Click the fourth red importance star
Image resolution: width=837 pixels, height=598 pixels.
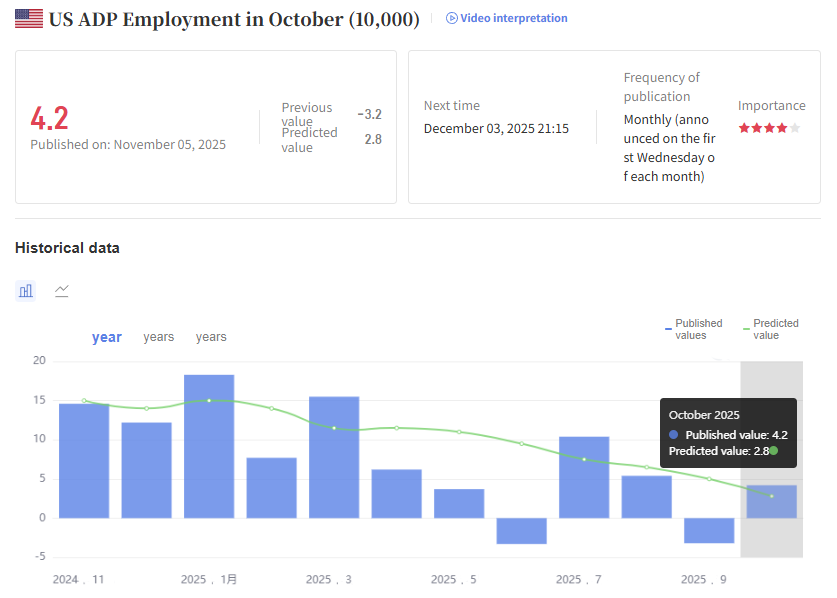click(779, 128)
